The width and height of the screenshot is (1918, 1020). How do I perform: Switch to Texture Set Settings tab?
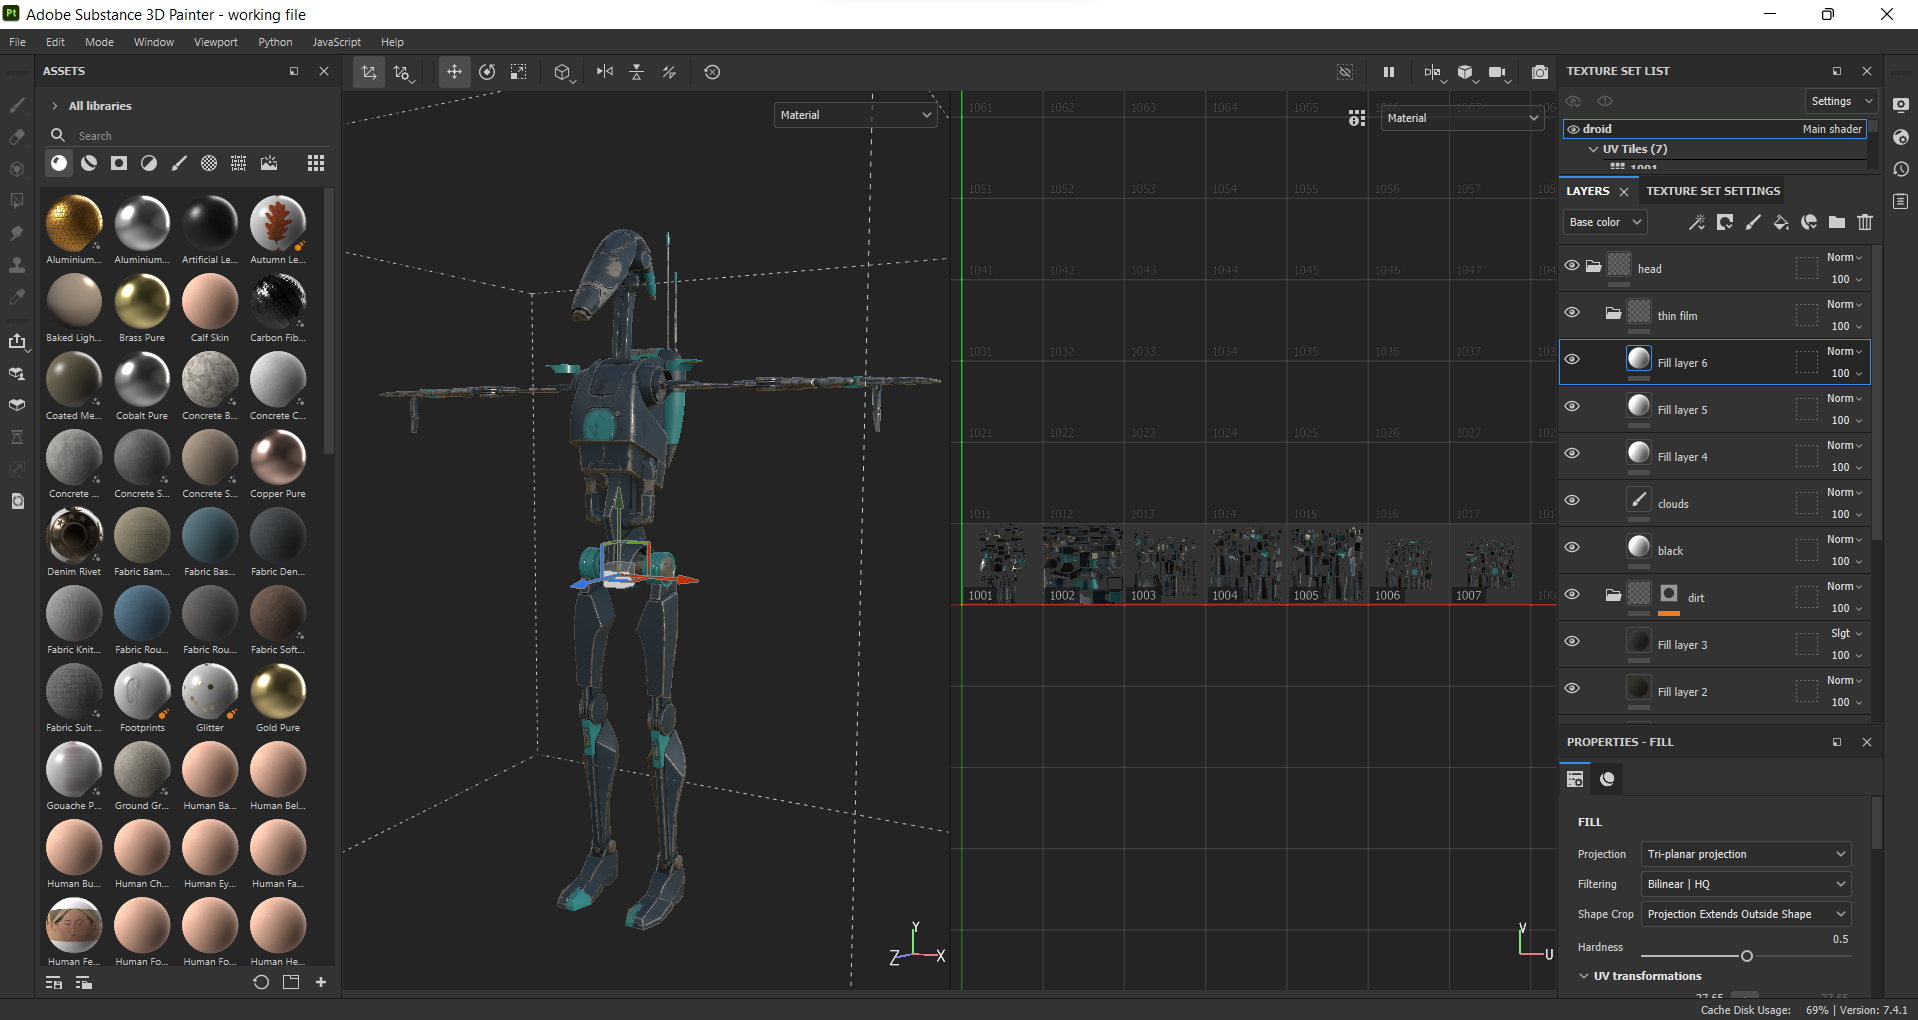(x=1713, y=191)
